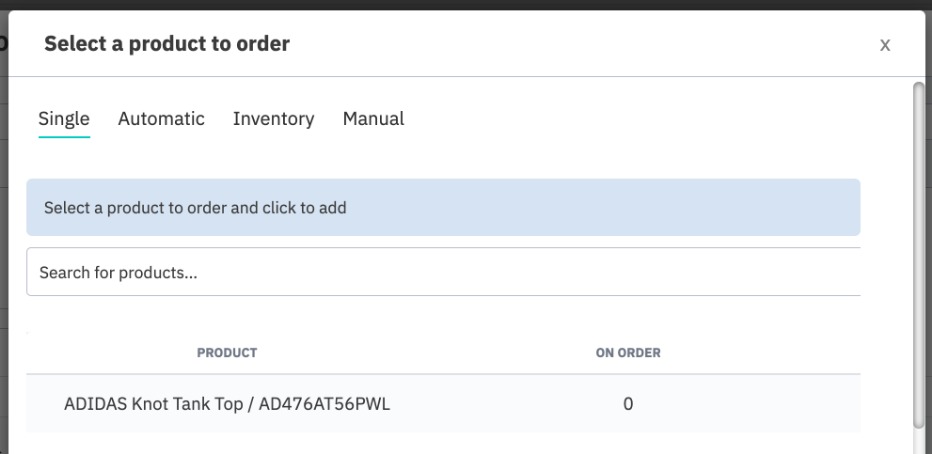
Task: Click the dark bar above the dialog
Action: click(x=466, y=5)
